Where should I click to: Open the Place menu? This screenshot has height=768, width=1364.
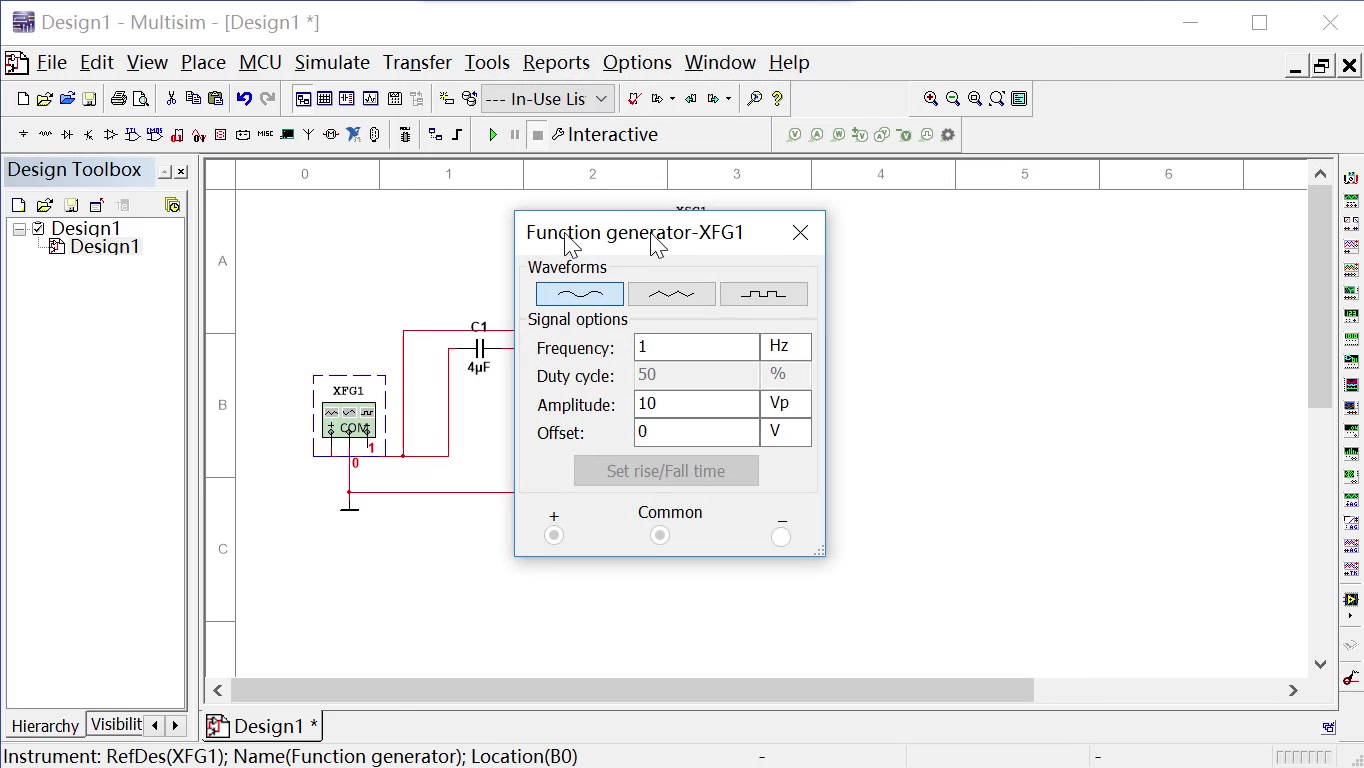pyautogui.click(x=203, y=63)
